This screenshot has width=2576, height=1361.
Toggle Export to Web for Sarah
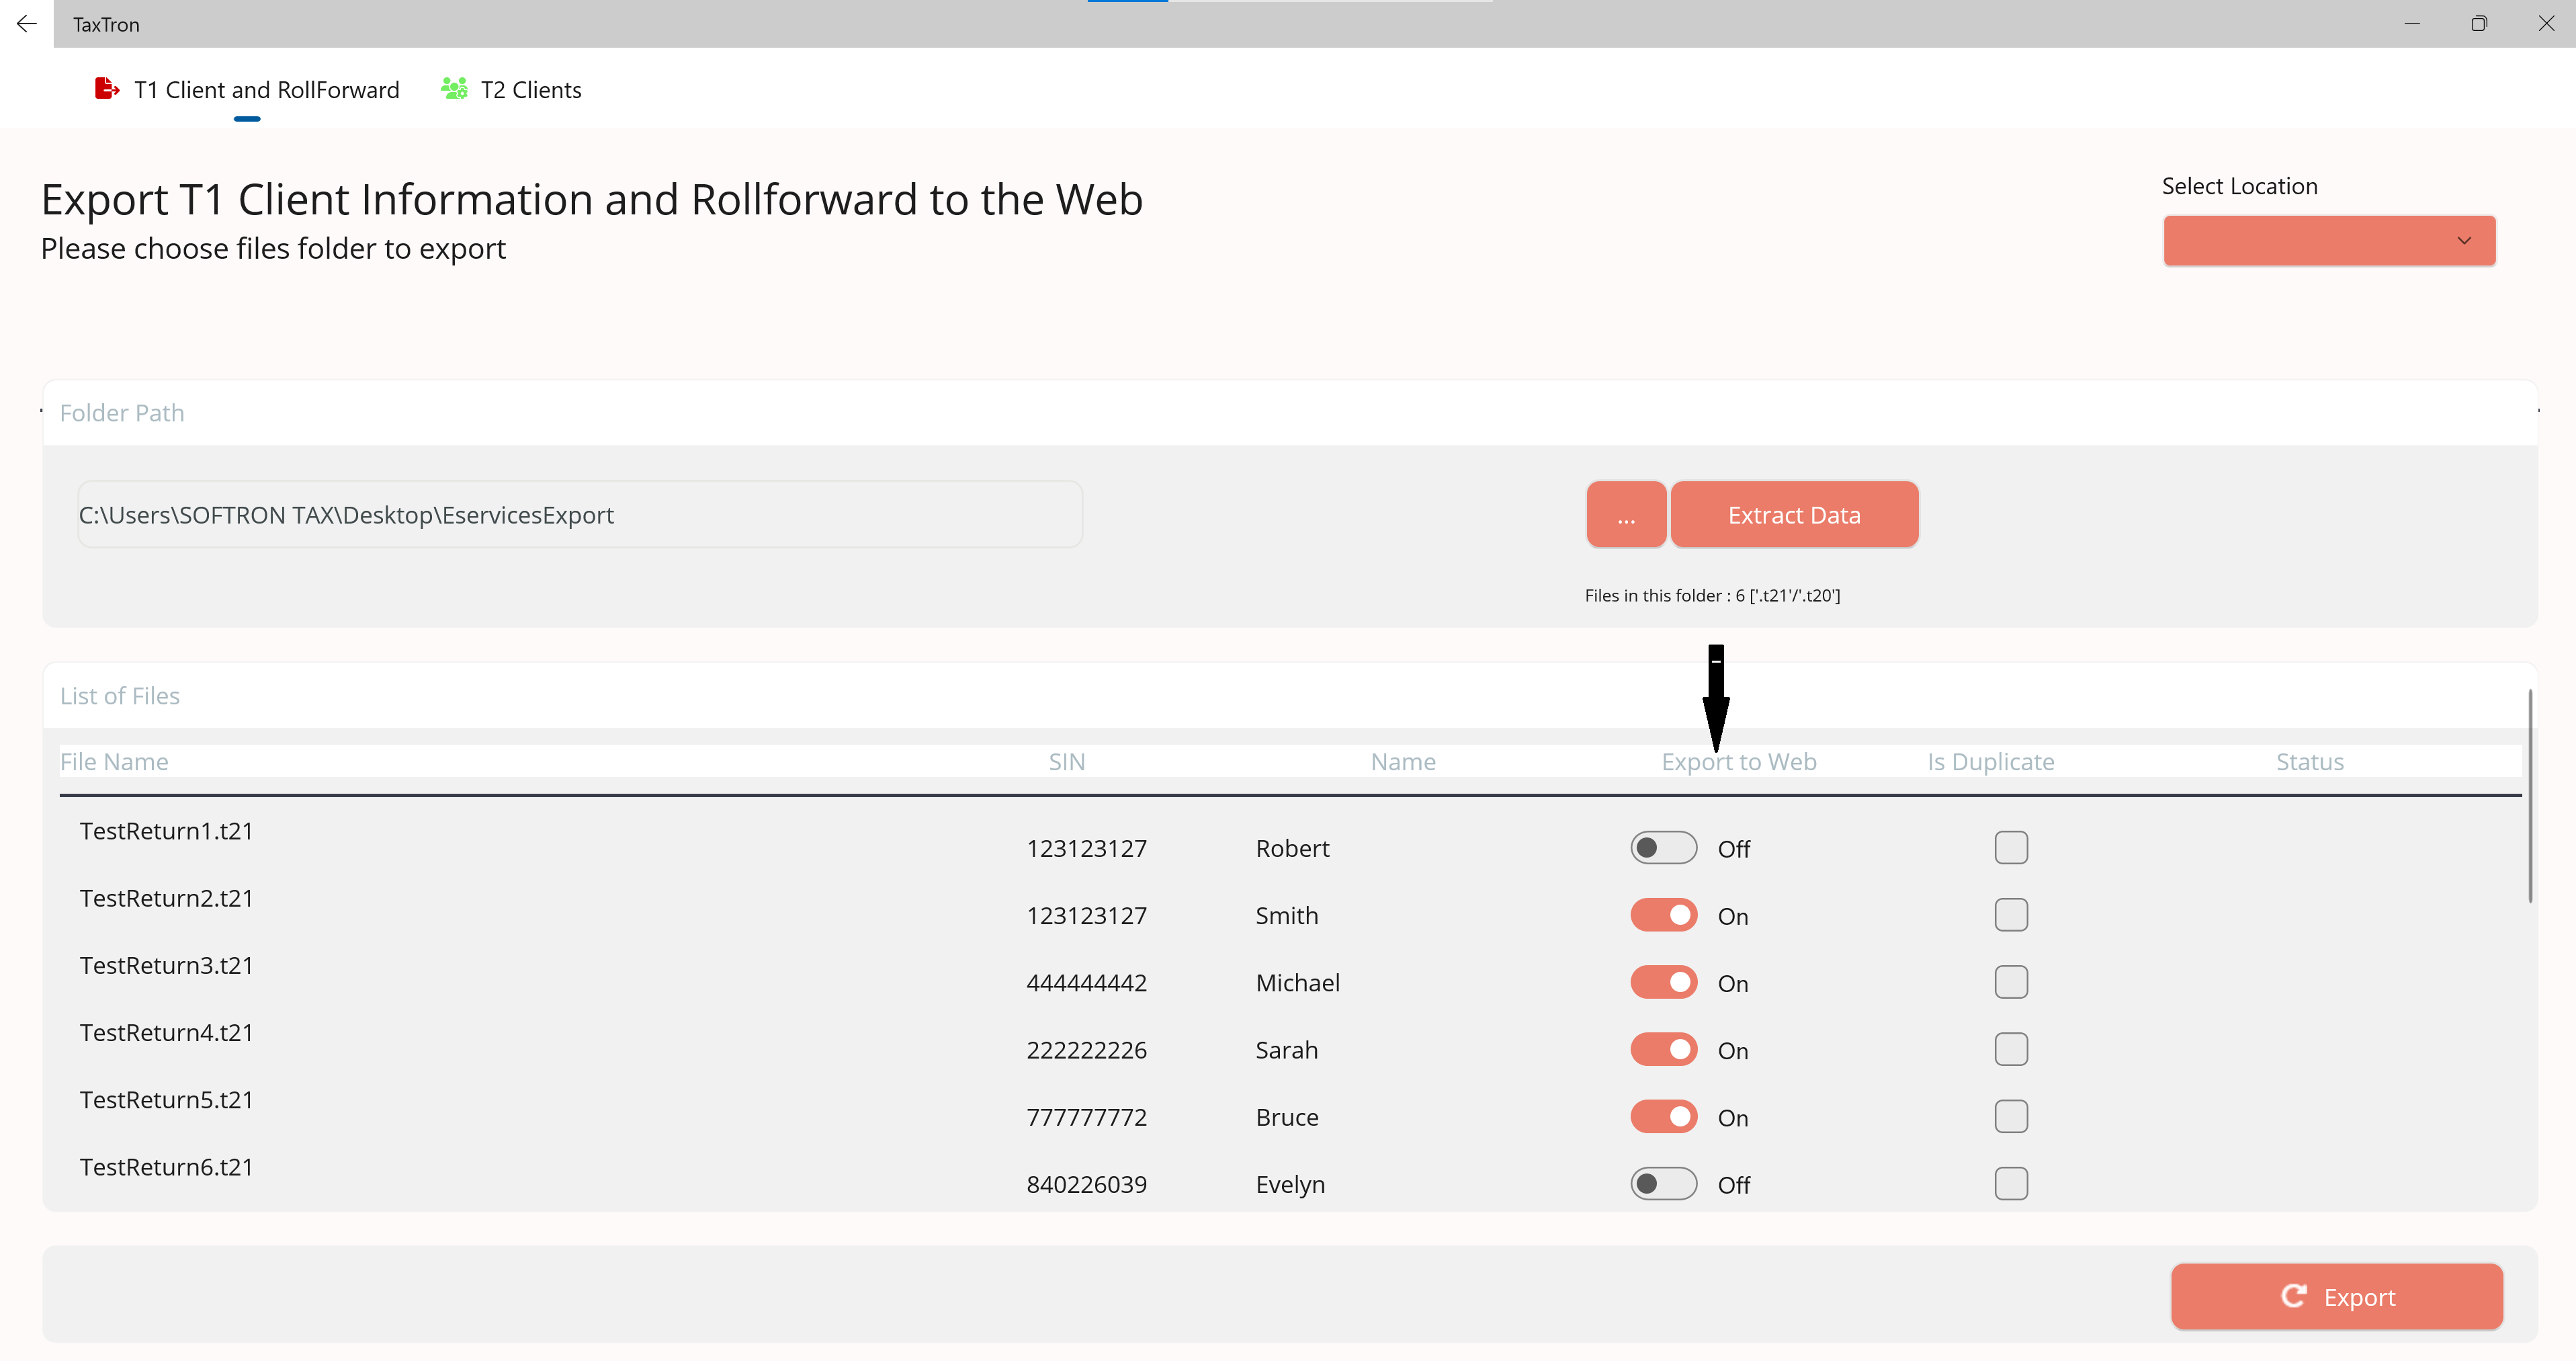coord(1663,1049)
